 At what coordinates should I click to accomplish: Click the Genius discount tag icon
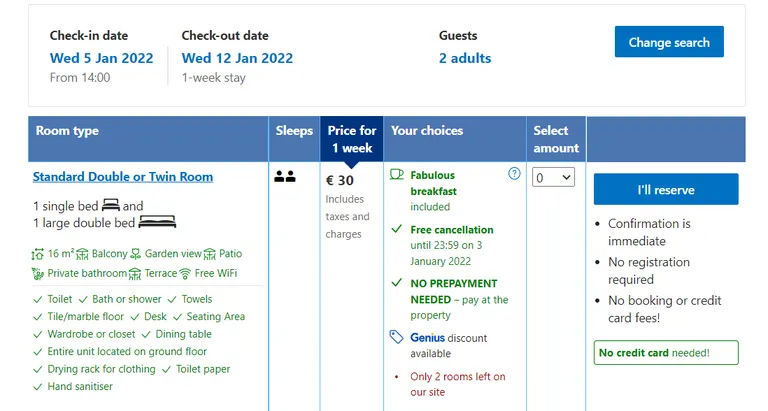(x=397, y=337)
